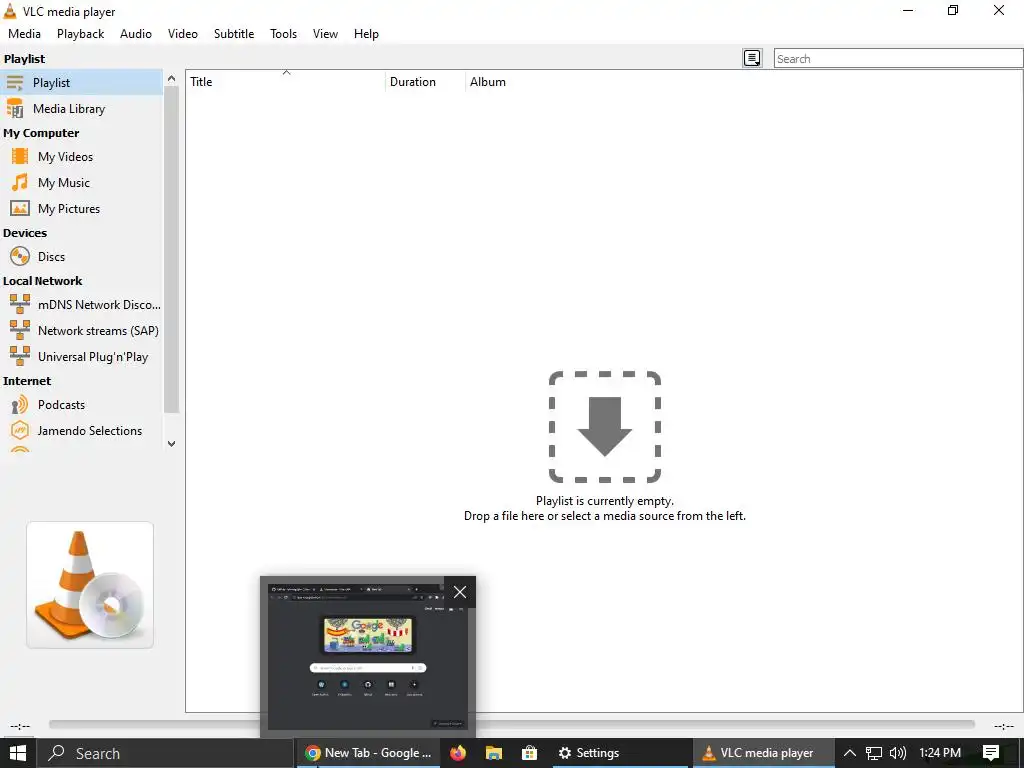
Task: Restore down the VLC window
Action: [953, 10]
